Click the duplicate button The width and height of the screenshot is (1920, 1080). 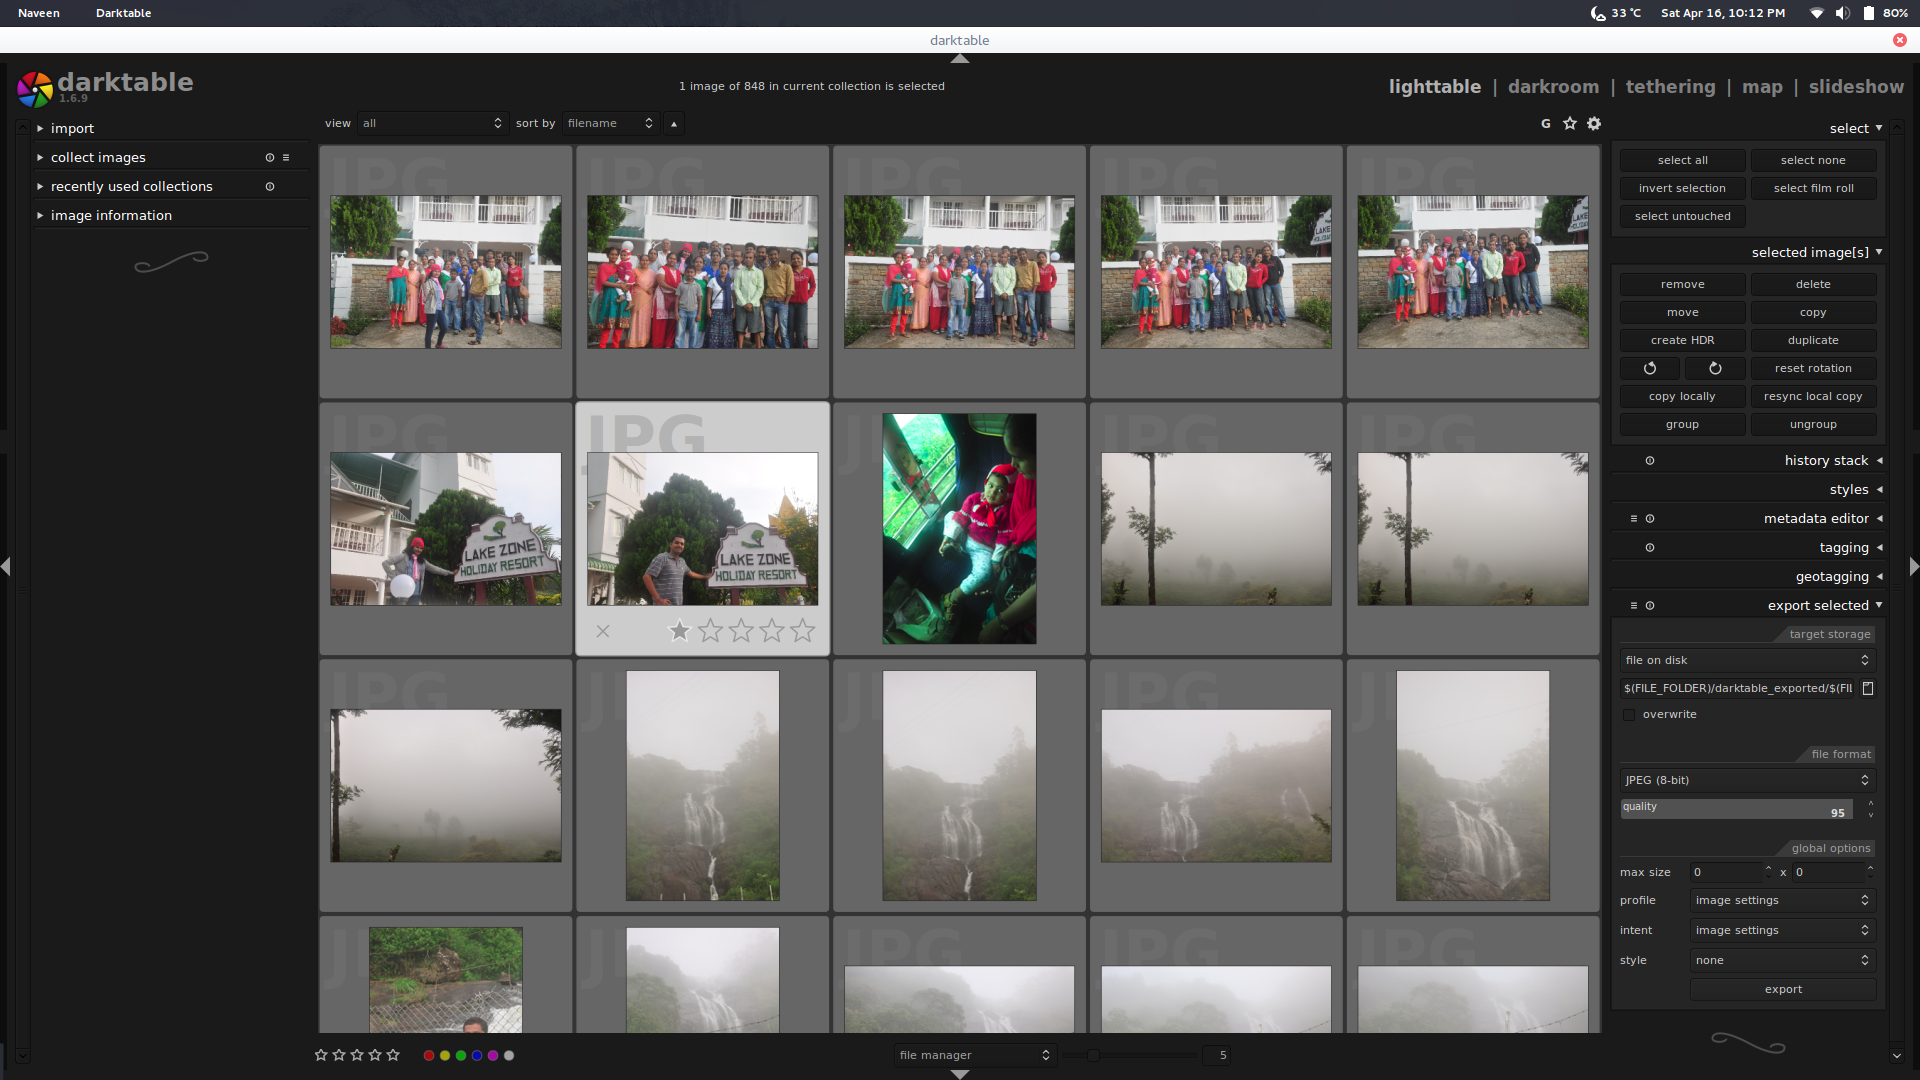(1813, 340)
